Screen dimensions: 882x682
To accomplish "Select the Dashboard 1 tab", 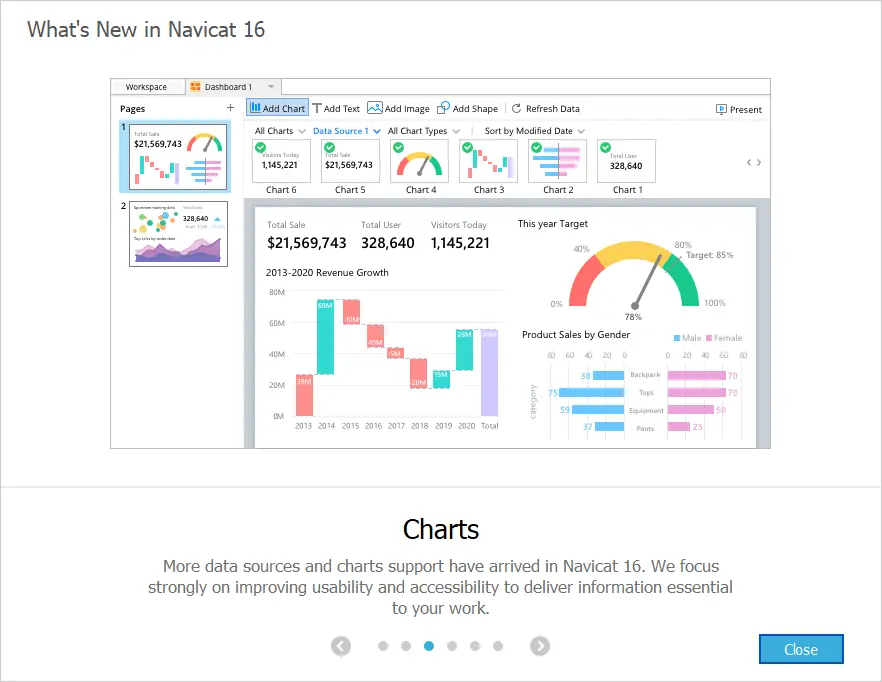I will click(x=228, y=87).
